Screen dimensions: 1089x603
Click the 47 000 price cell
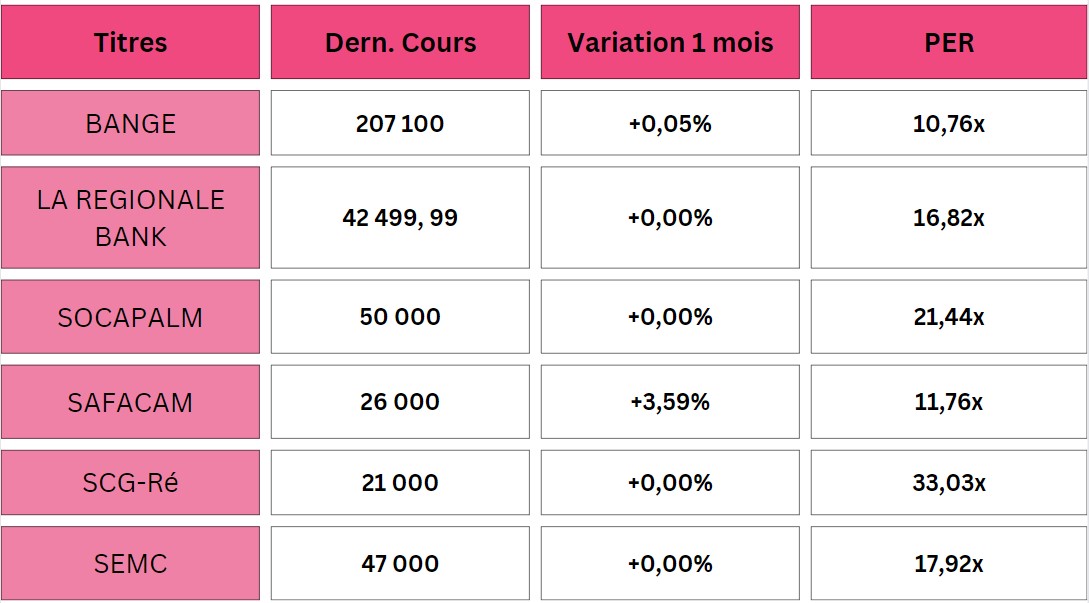click(400, 563)
